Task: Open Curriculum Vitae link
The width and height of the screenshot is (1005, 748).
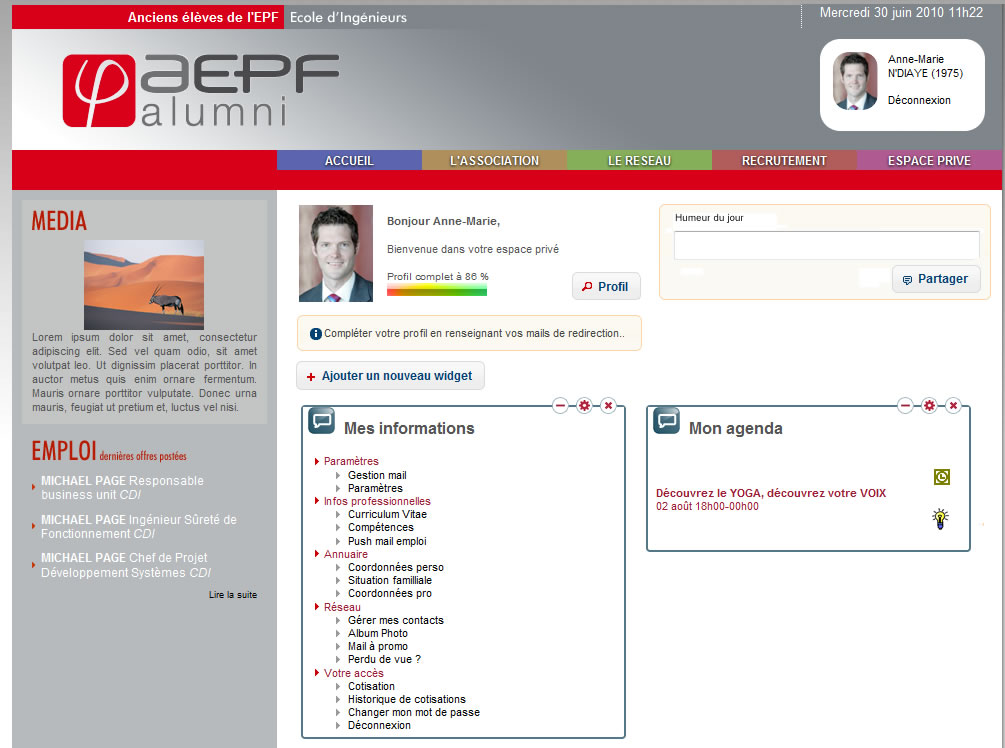Action: click(x=387, y=514)
